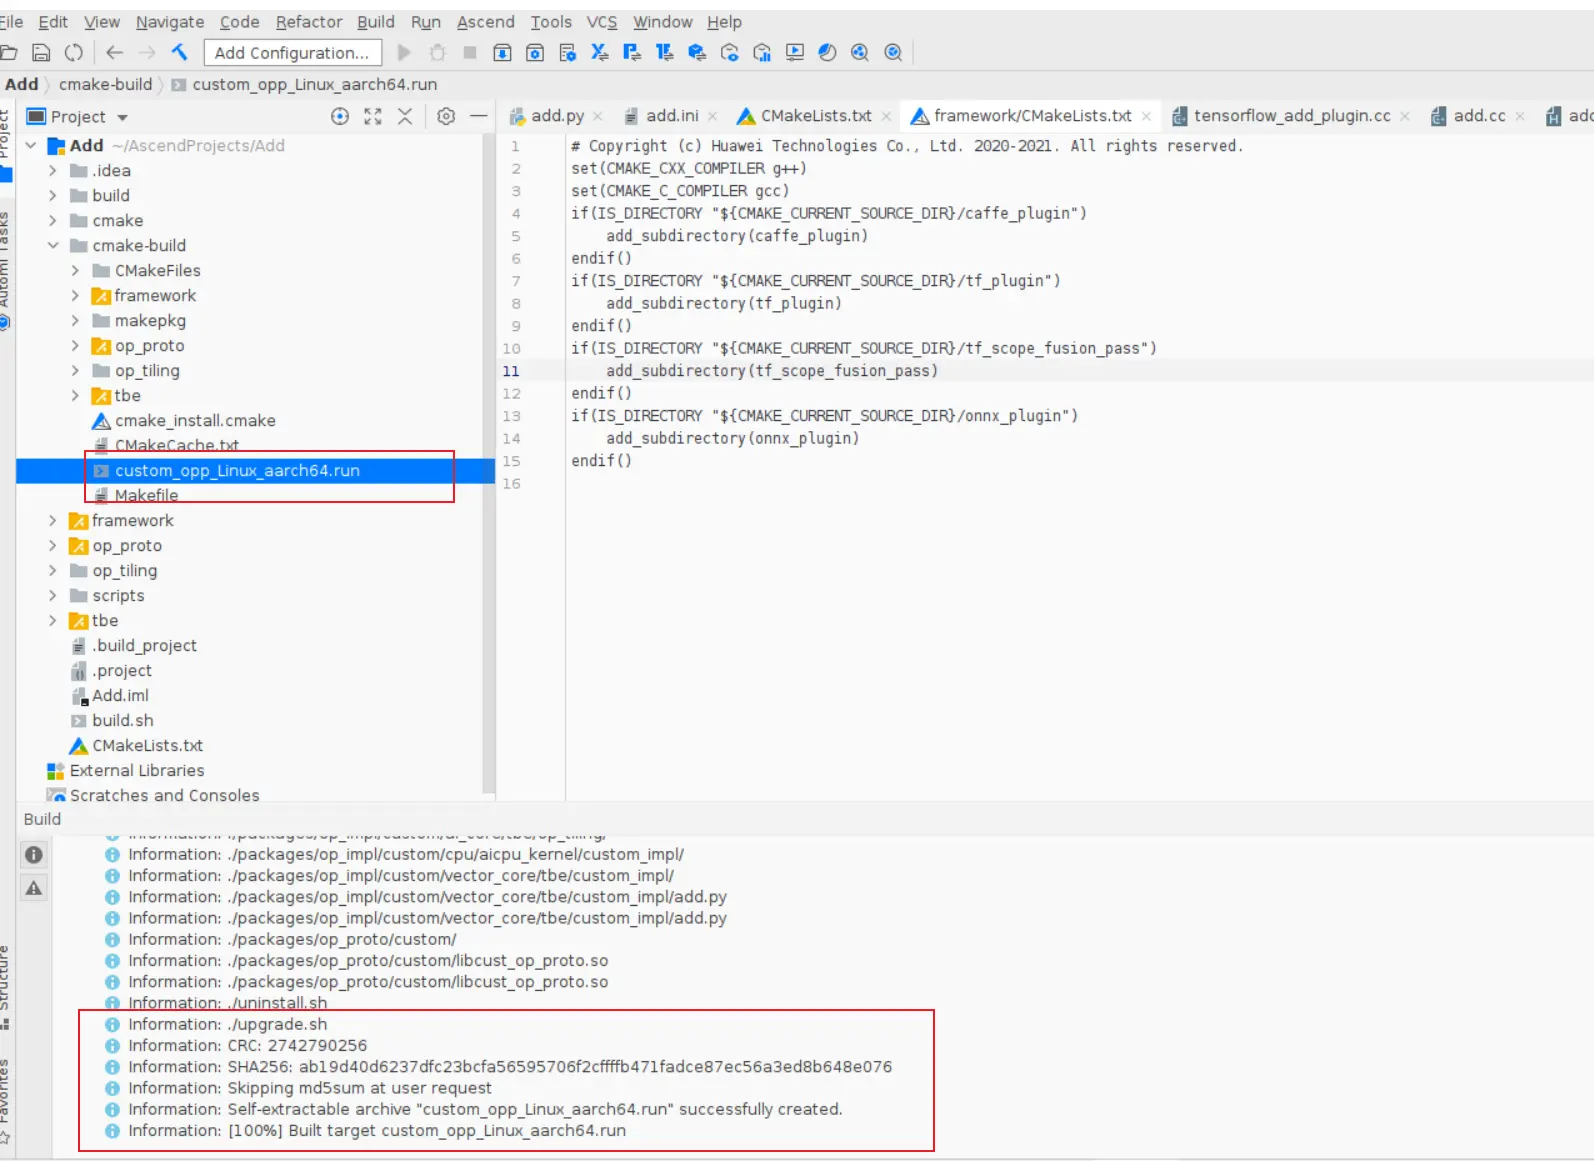Close the CMakeLists.txt editor tab
Viewport: 1594px width, 1161px height.
point(886,117)
